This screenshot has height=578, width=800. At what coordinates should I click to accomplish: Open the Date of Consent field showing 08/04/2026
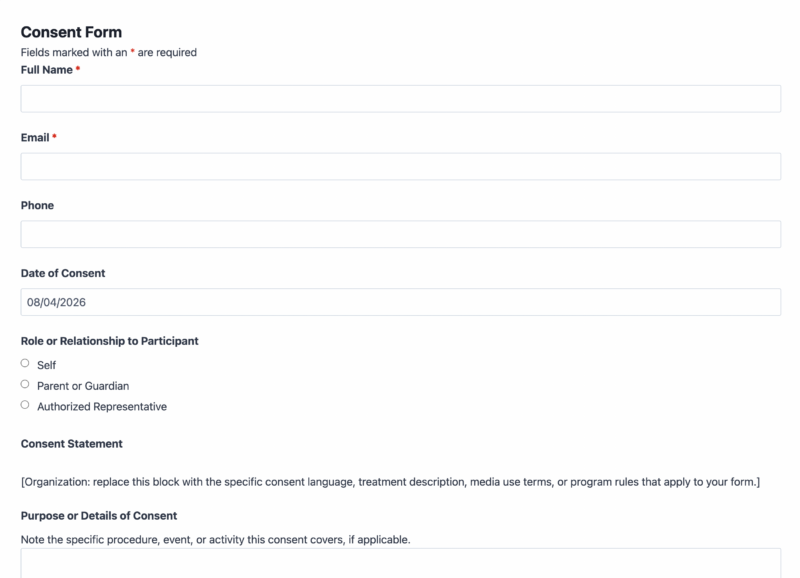click(401, 302)
